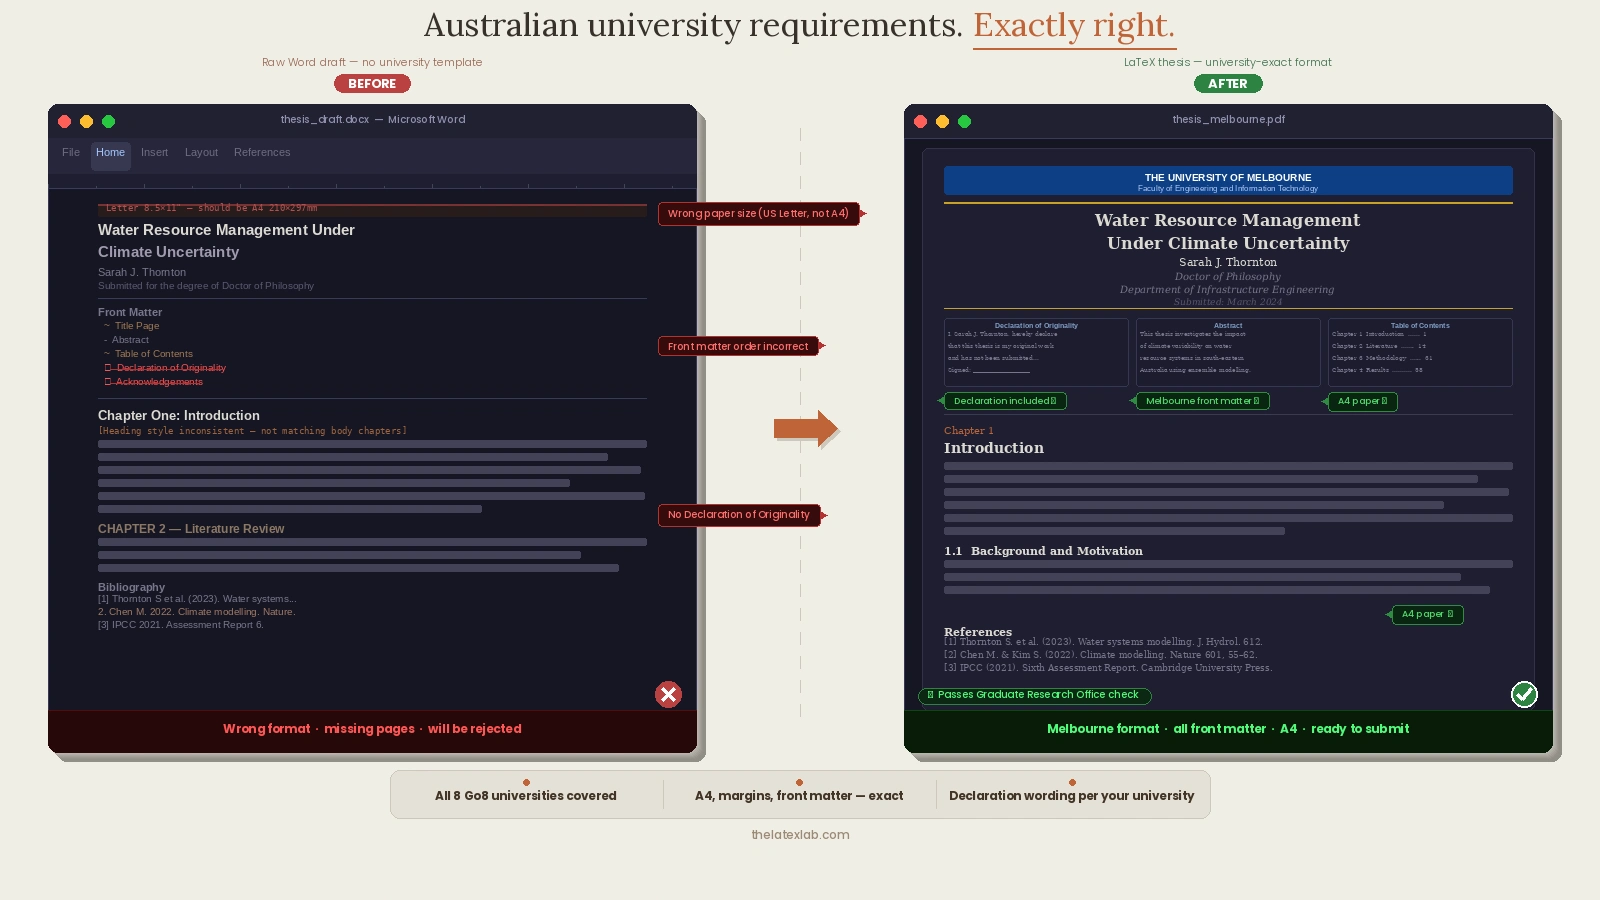The image size is (1600, 900).
Task: Check the 'Title Page' front matter item
Action: click(x=140, y=325)
